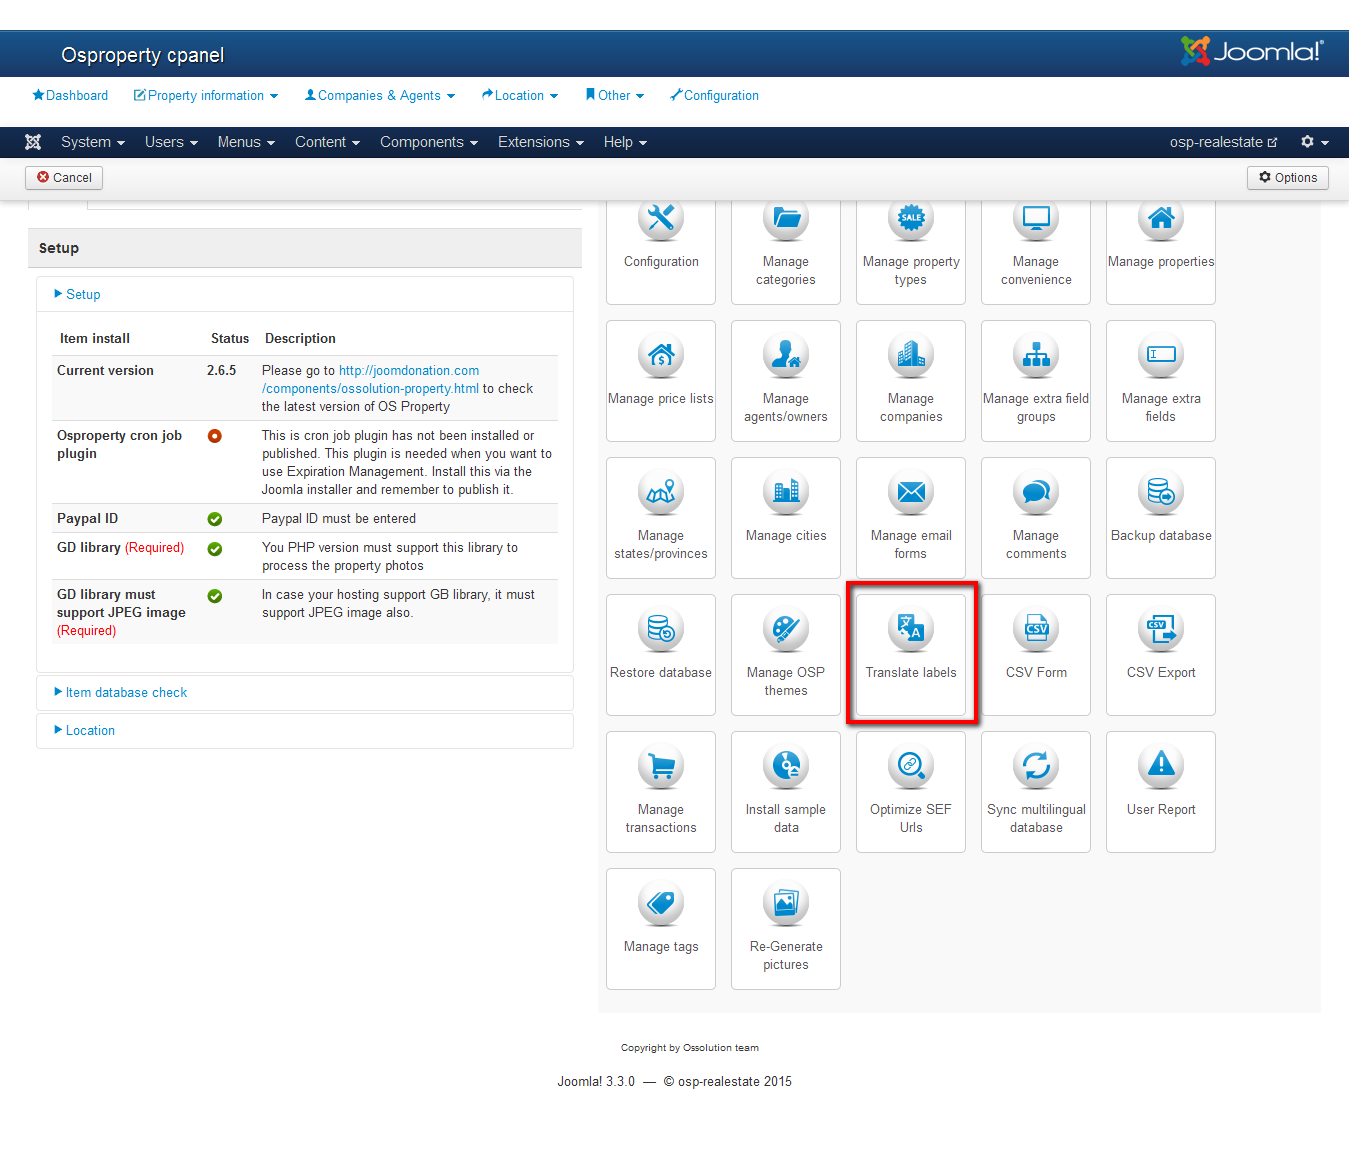Follow the joomdonation.com version link
The image size is (1349, 1149).
click(408, 371)
